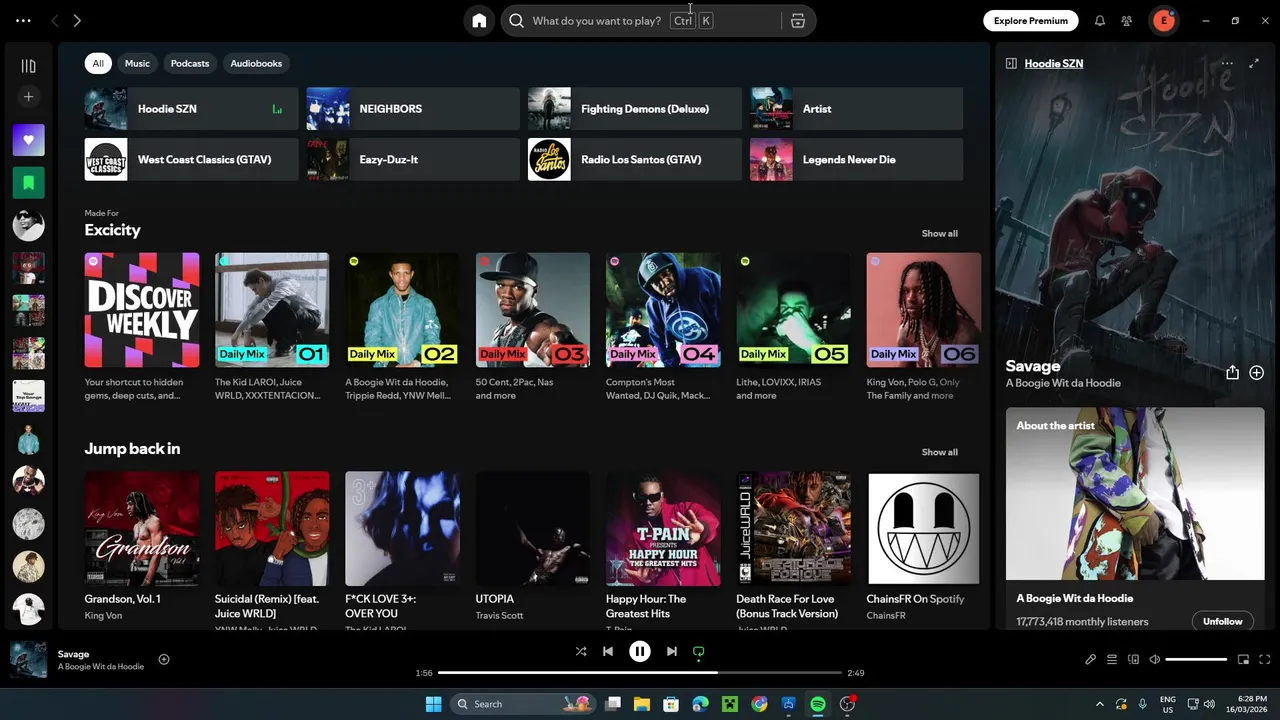This screenshot has width=1280, height=720.
Task: Open Windows Start menu
Action: [x=433, y=704]
